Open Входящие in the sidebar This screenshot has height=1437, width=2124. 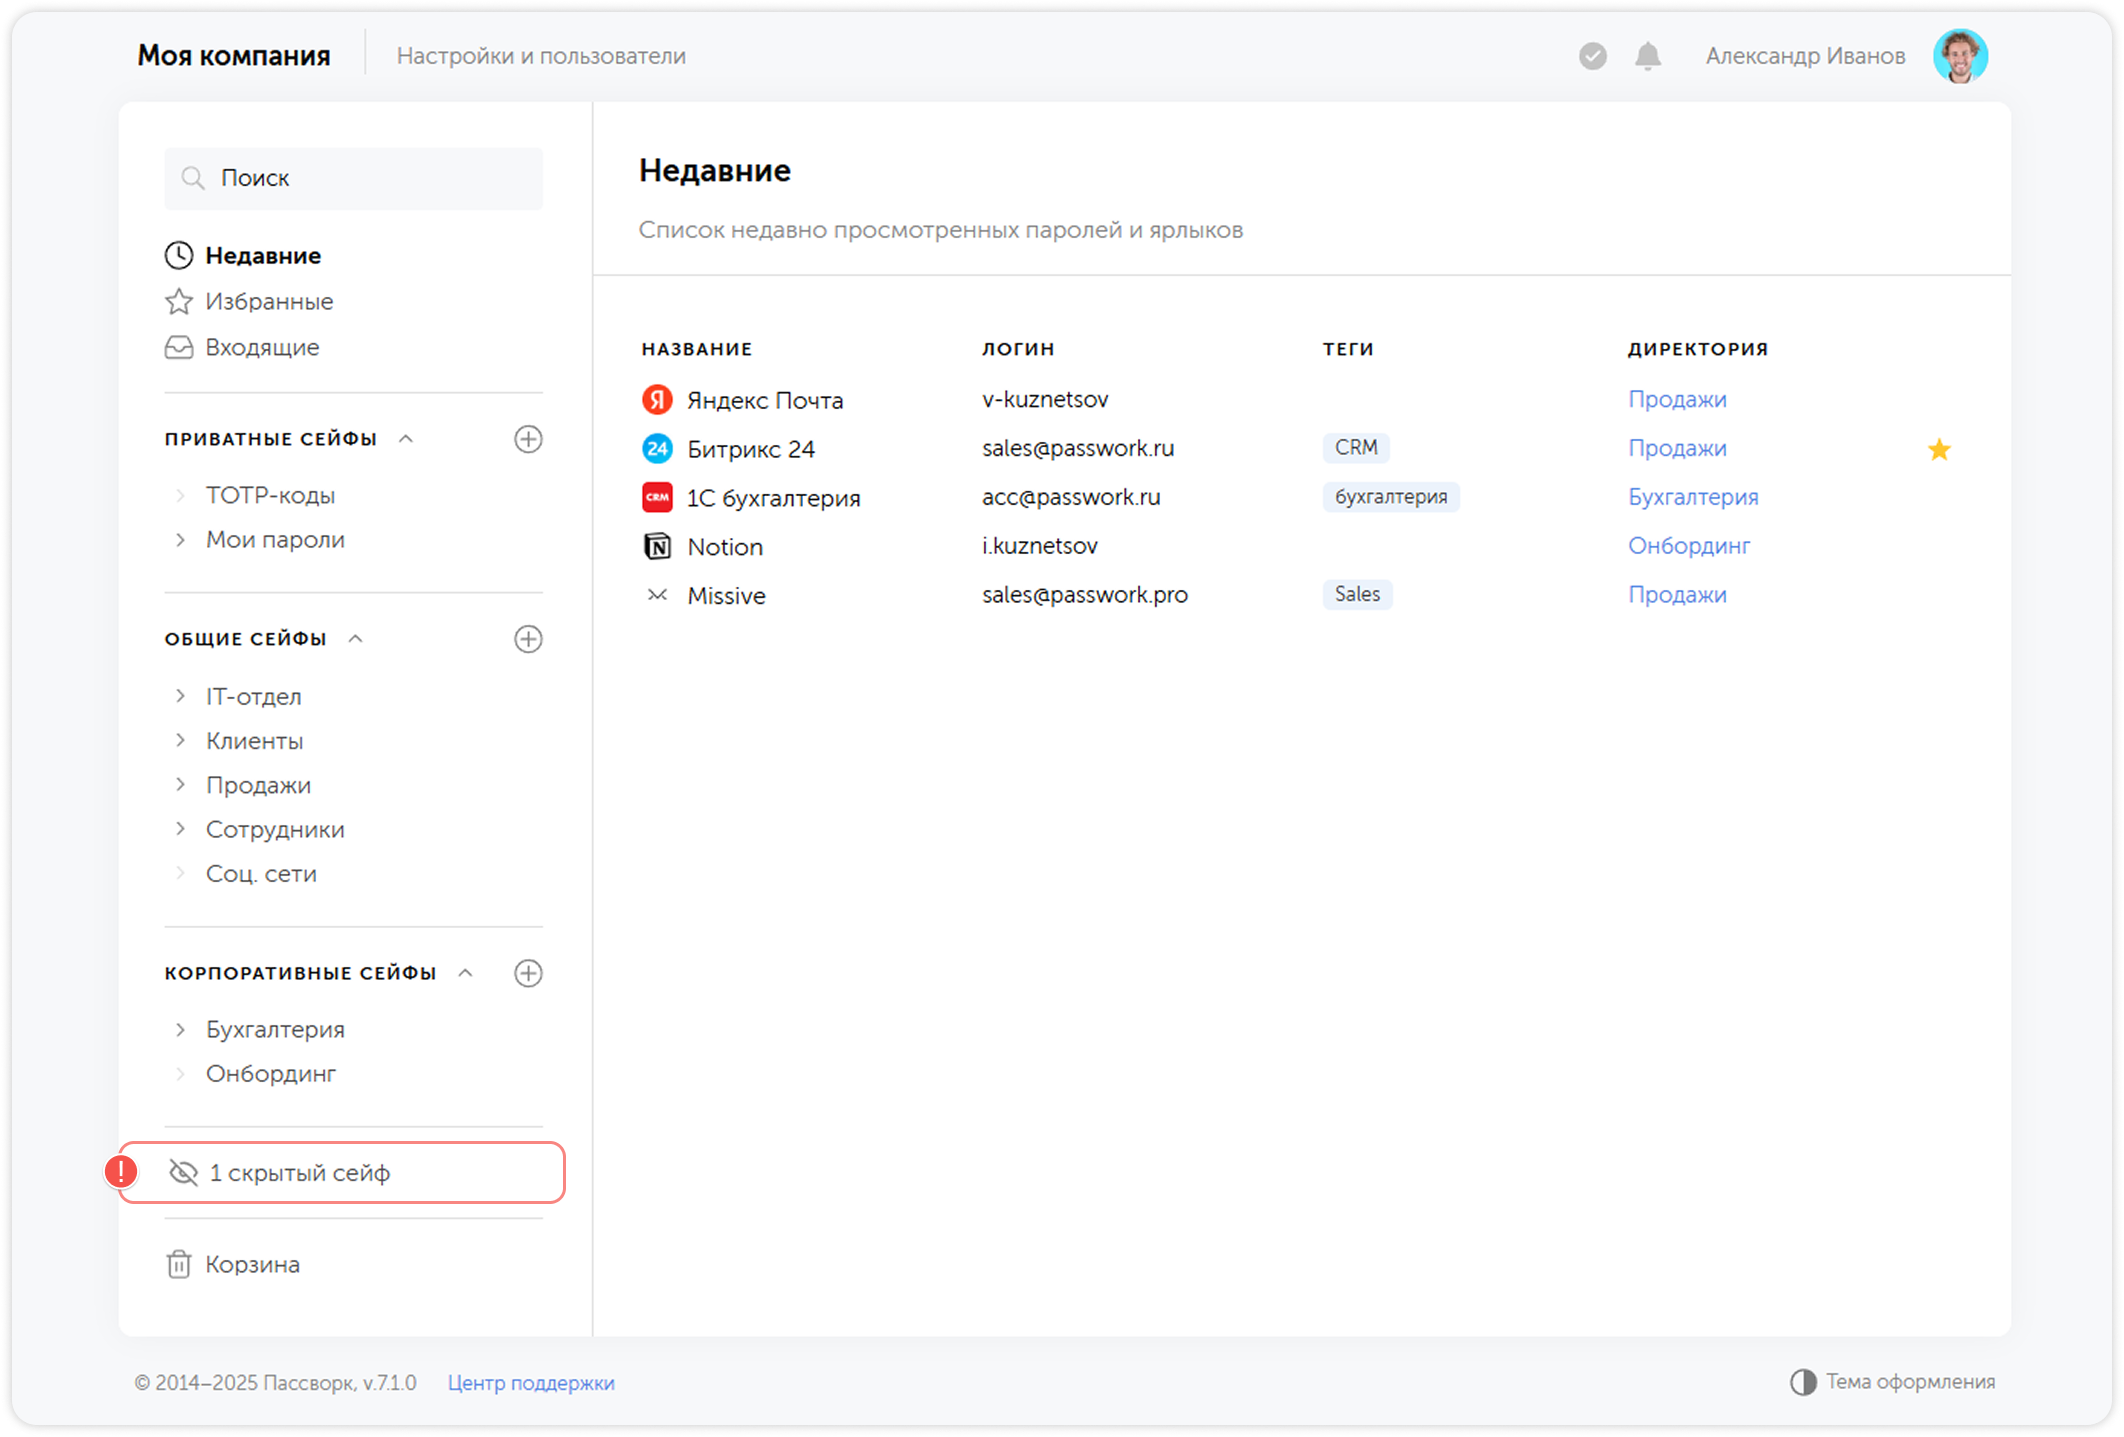tap(262, 347)
